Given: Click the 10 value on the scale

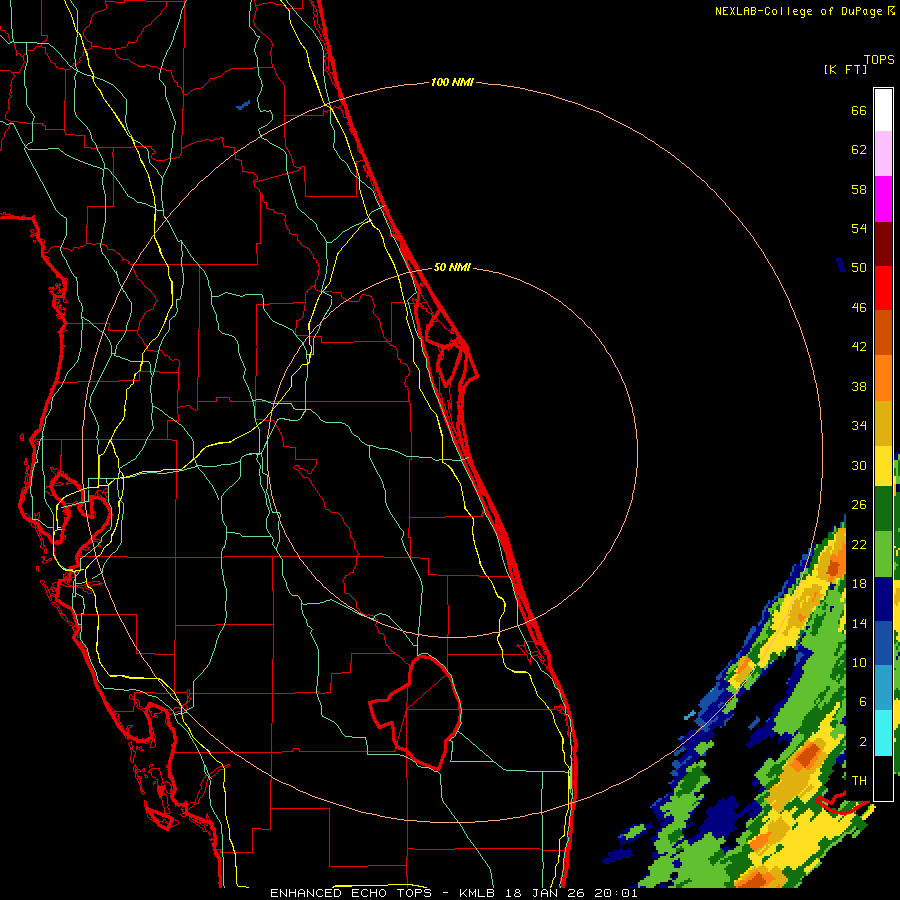Looking at the screenshot, I should (x=859, y=662).
